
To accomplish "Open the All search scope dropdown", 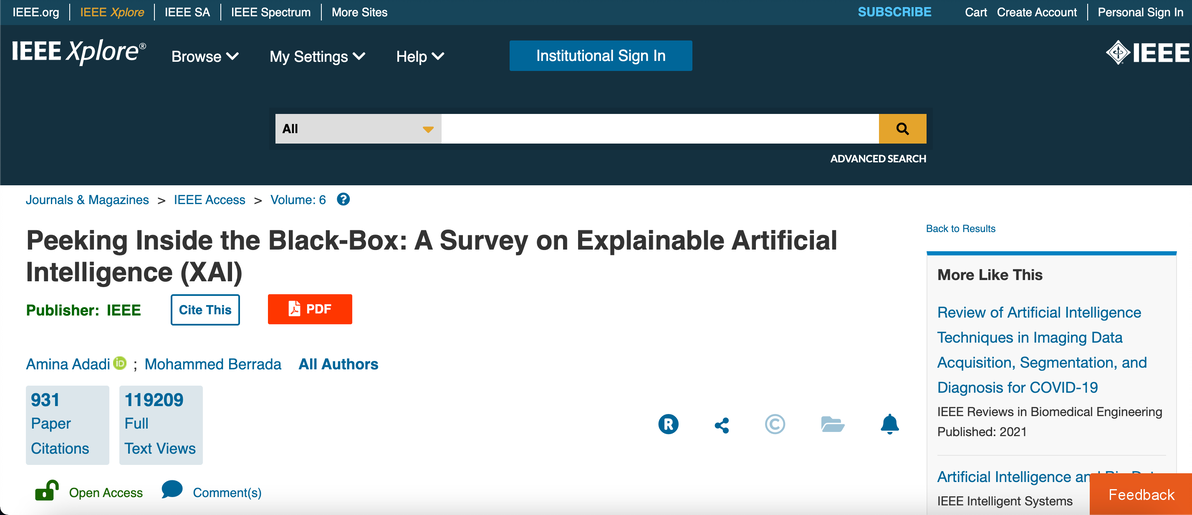I will [x=358, y=129].
